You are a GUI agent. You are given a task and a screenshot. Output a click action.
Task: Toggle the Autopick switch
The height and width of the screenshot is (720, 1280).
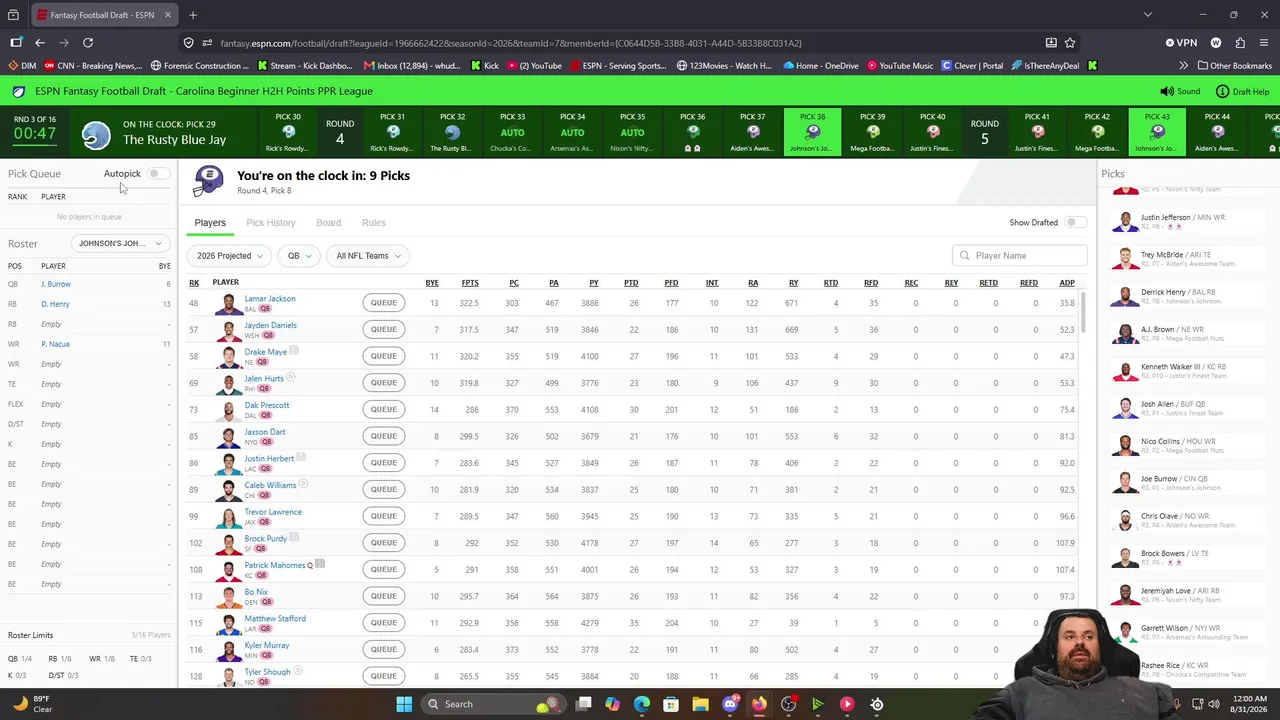[x=157, y=174]
